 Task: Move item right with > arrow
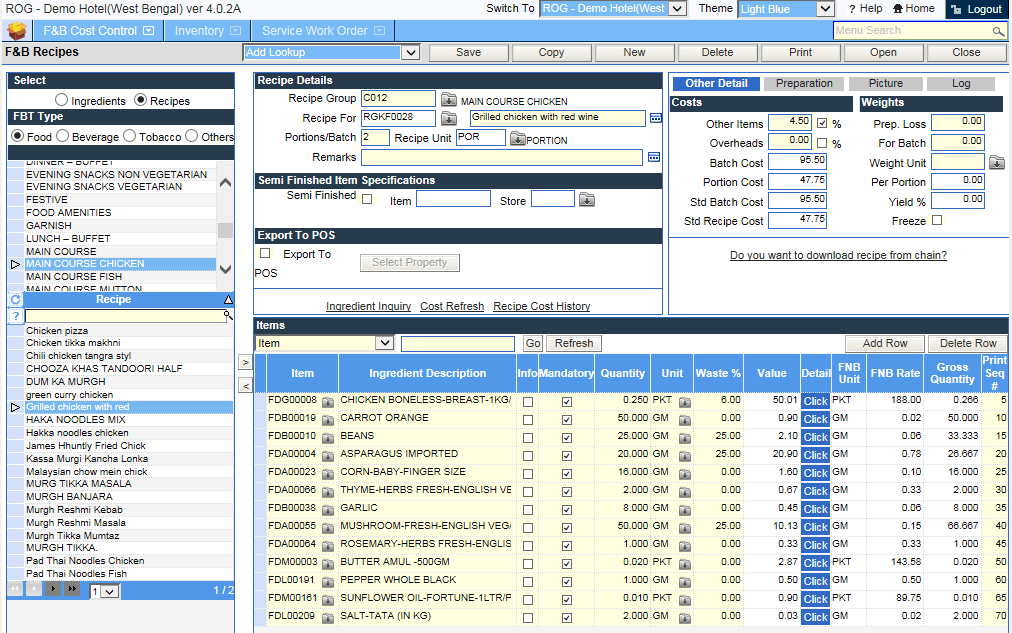pyautogui.click(x=245, y=362)
